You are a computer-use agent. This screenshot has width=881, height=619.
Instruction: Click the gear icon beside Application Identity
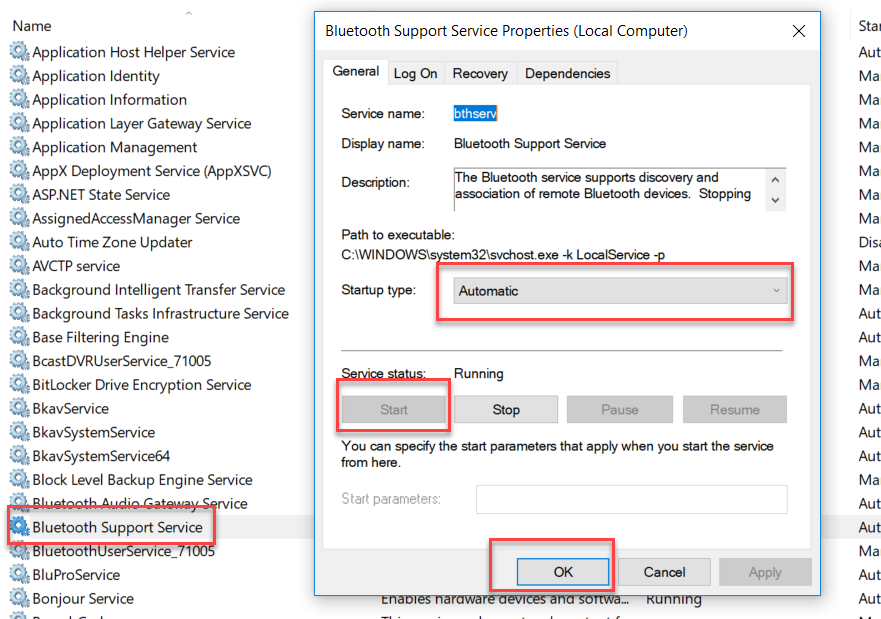pyautogui.click(x=19, y=76)
